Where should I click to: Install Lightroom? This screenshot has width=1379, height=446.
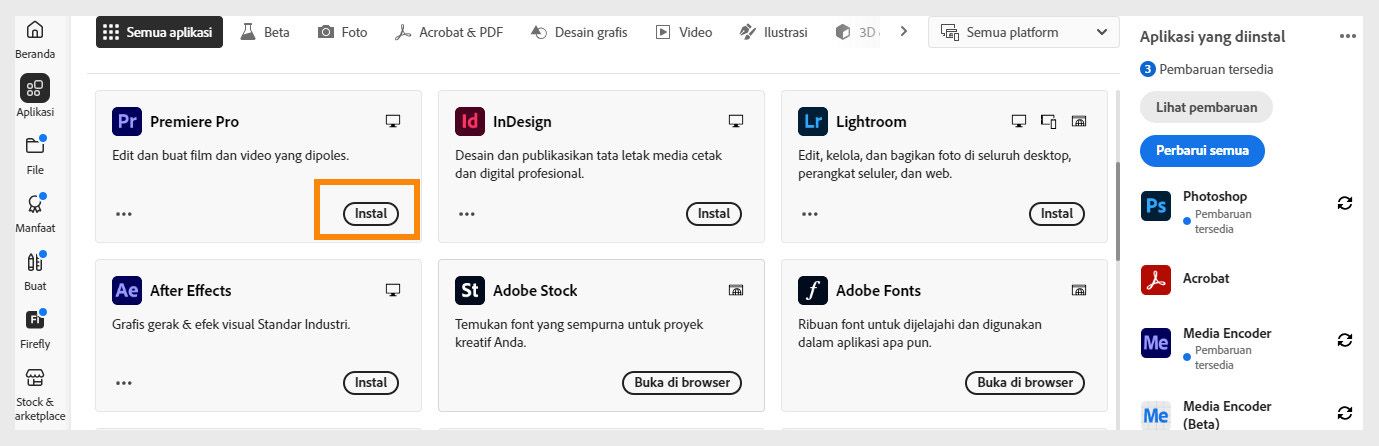pyautogui.click(x=1057, y=213)
